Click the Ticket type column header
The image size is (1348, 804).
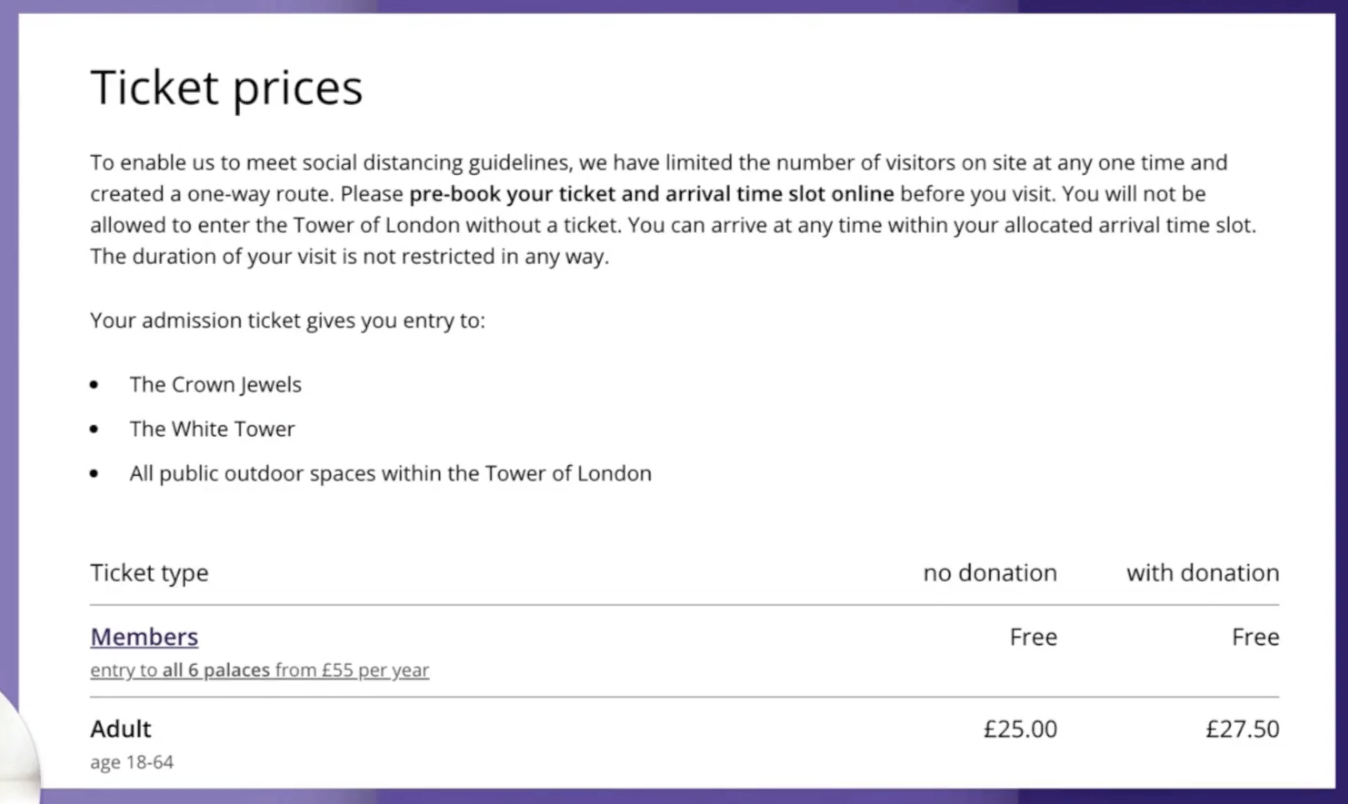point(149,573)
